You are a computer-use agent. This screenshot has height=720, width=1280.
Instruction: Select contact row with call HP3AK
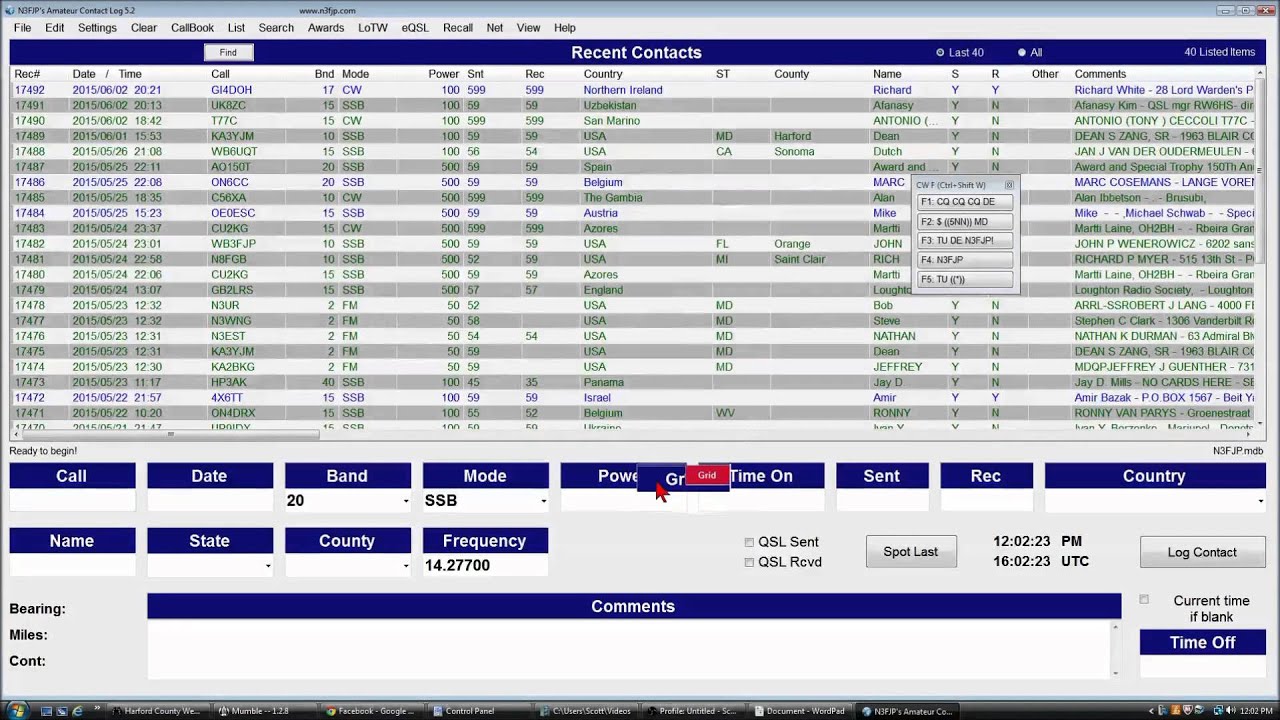click(632, 382)
